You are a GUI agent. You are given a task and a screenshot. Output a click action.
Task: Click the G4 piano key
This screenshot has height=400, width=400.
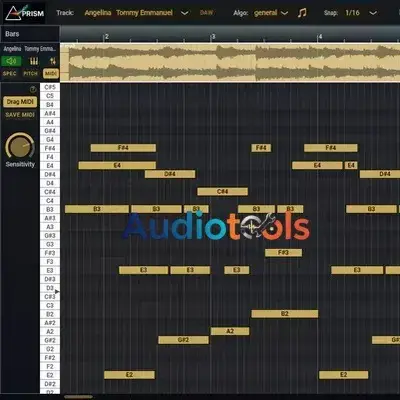[50, 139]
